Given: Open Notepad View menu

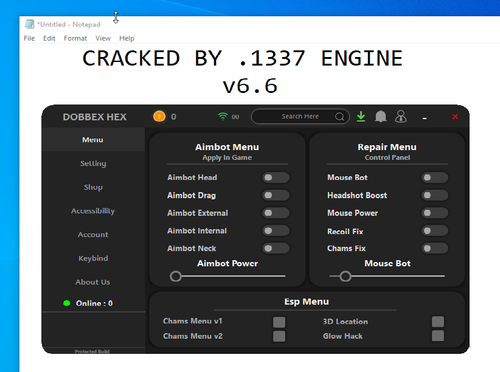Looking at the screenshot, I should click(103, 38).
